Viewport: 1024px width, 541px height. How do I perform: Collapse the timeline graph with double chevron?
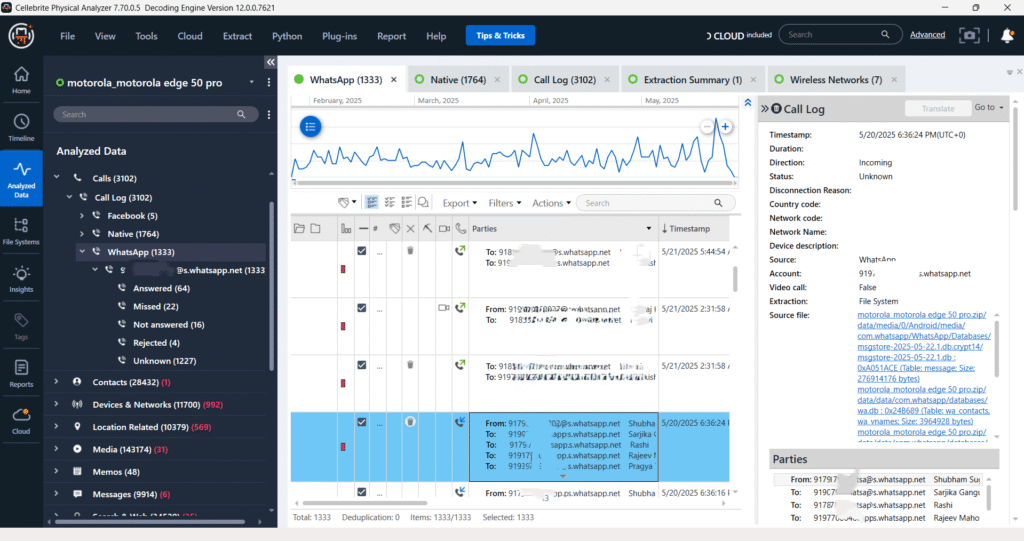(748, 103)
